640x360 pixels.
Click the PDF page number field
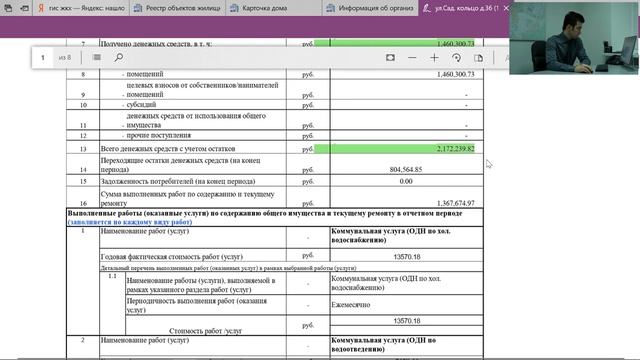(42, 58)
